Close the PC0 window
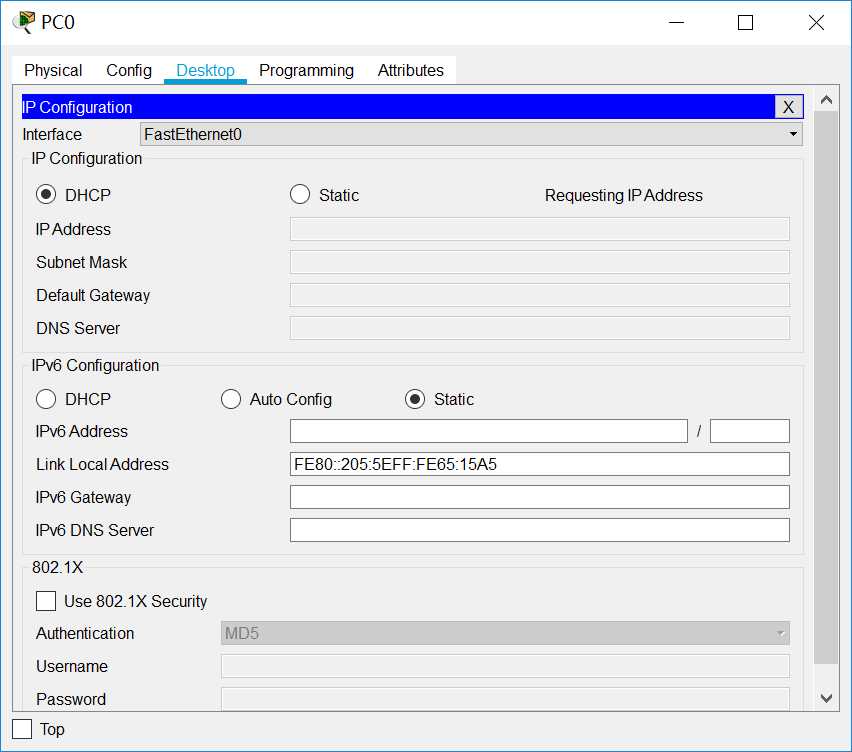The height and width of the screenshot is (752, 852). (816, 22)
